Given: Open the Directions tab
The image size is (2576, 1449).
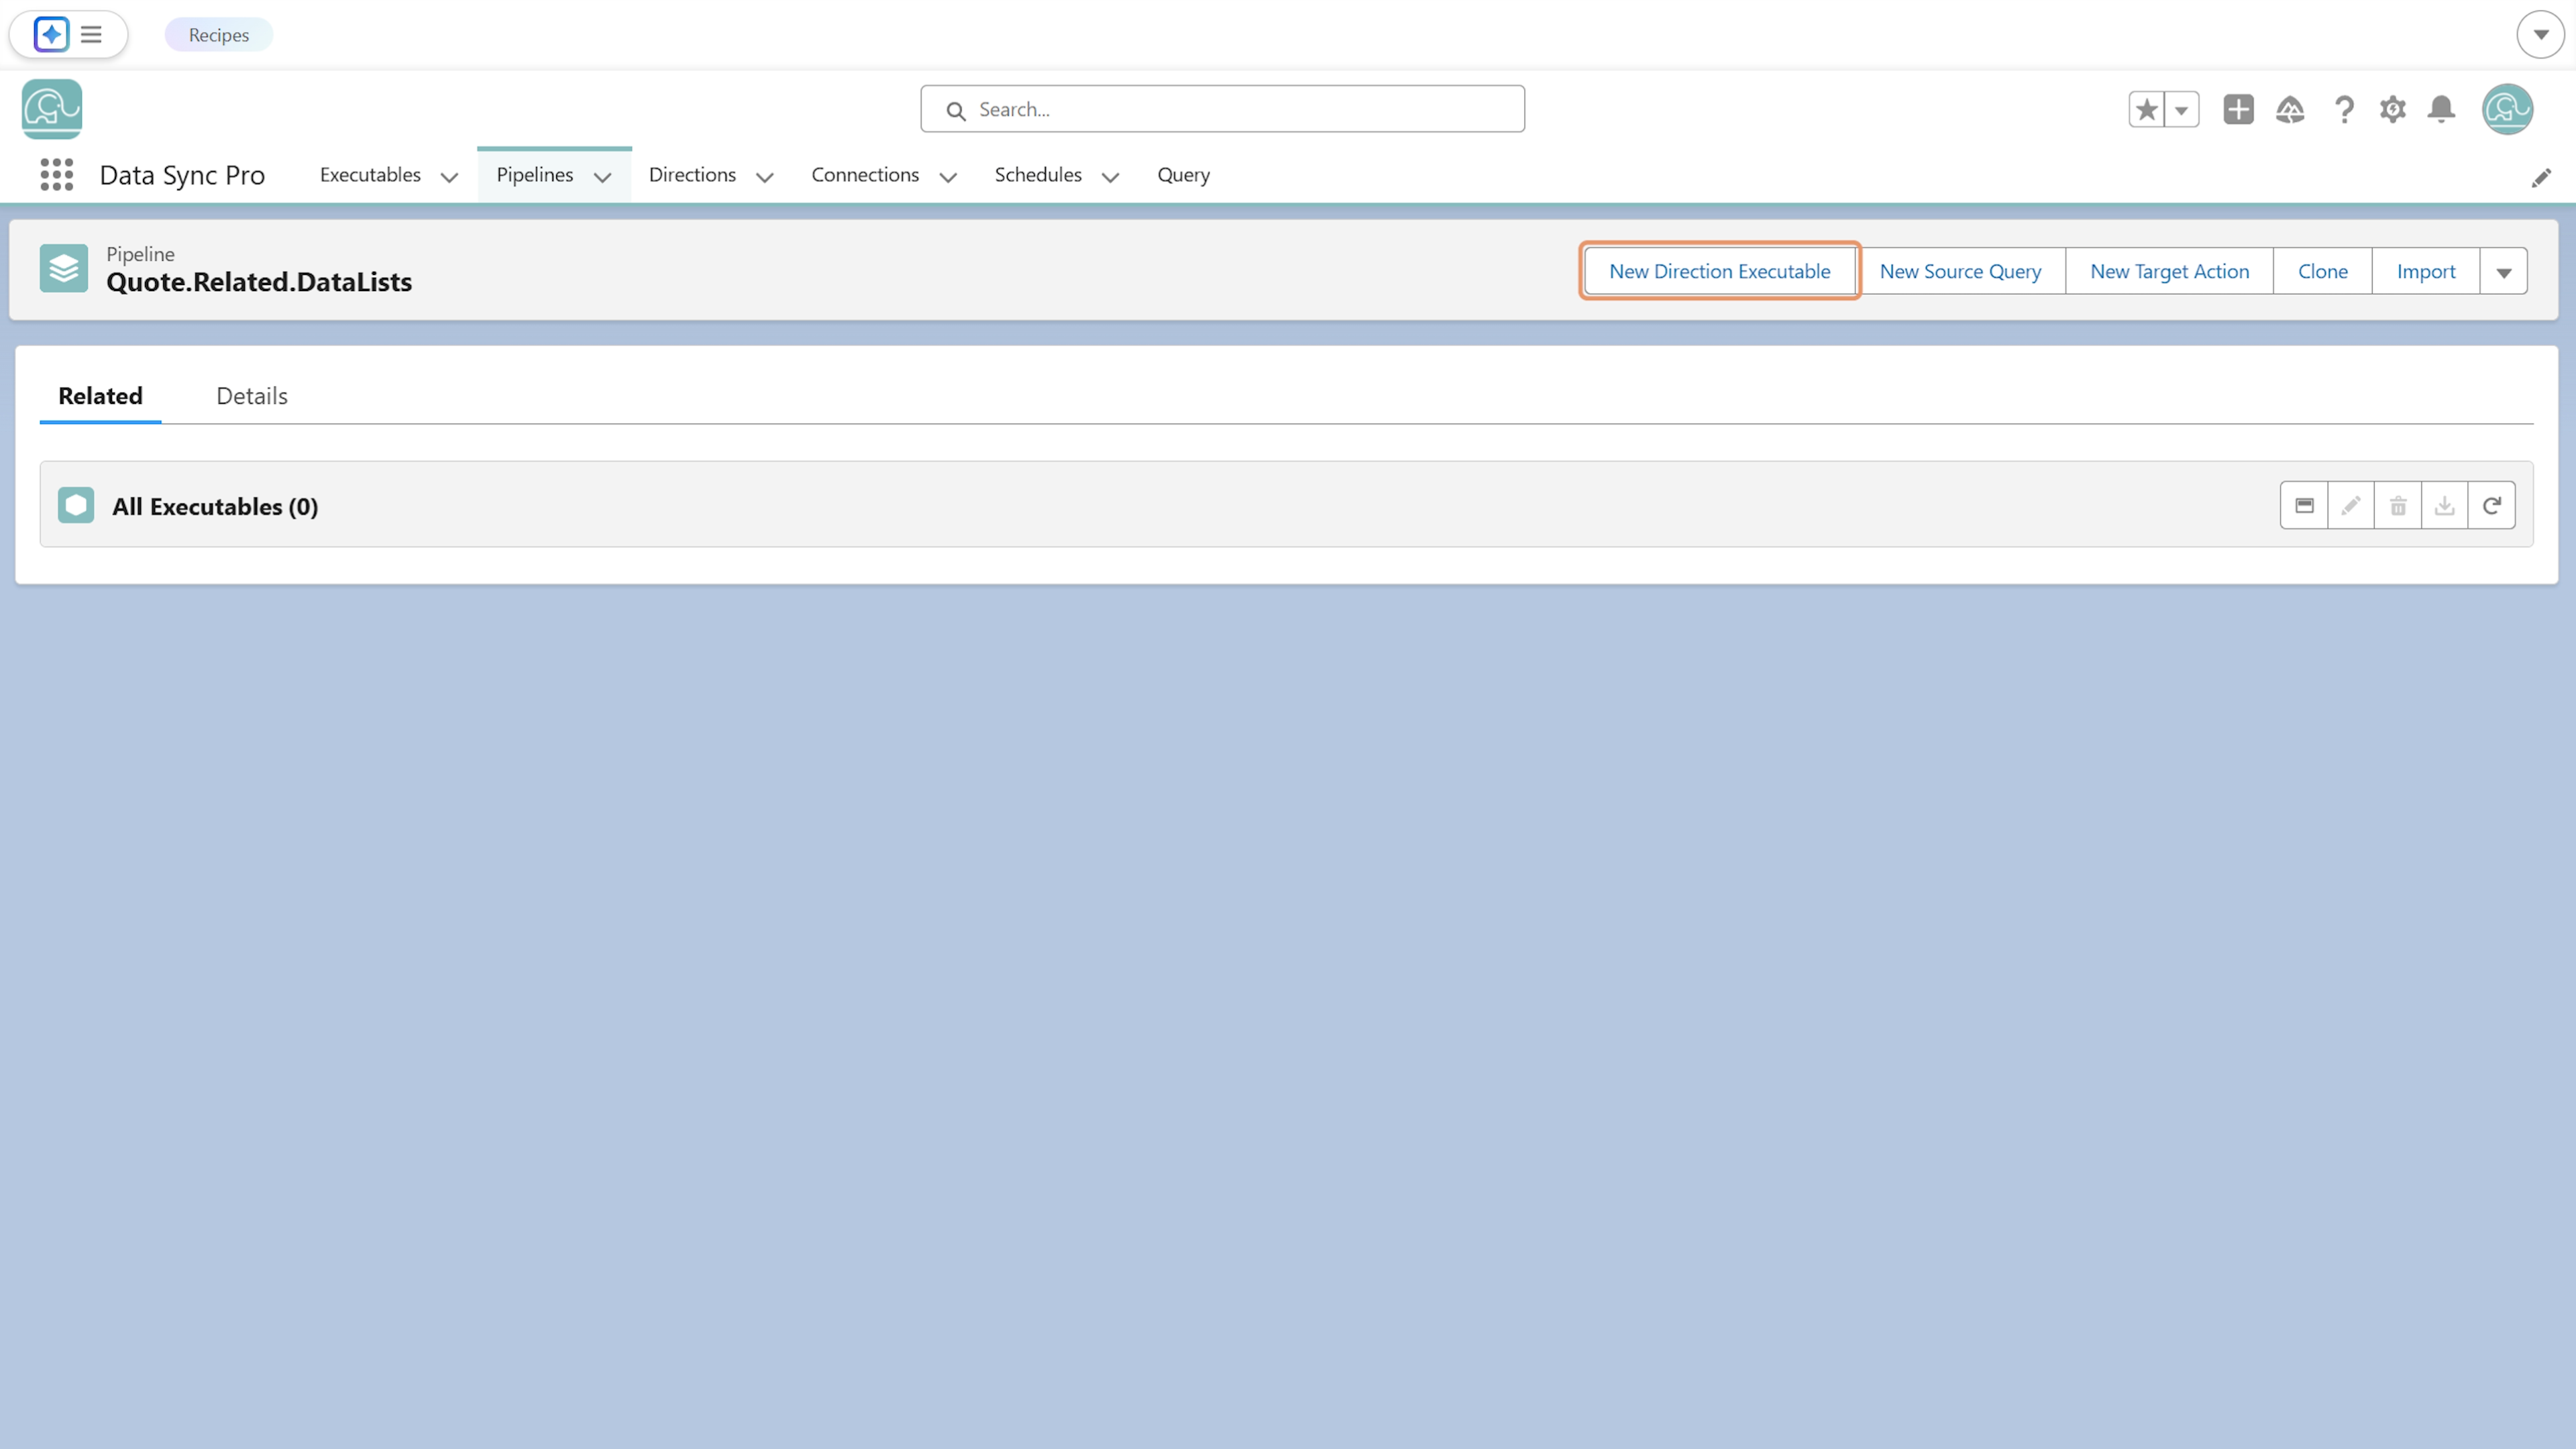Looking at the screenshot, I should (692, 174).
